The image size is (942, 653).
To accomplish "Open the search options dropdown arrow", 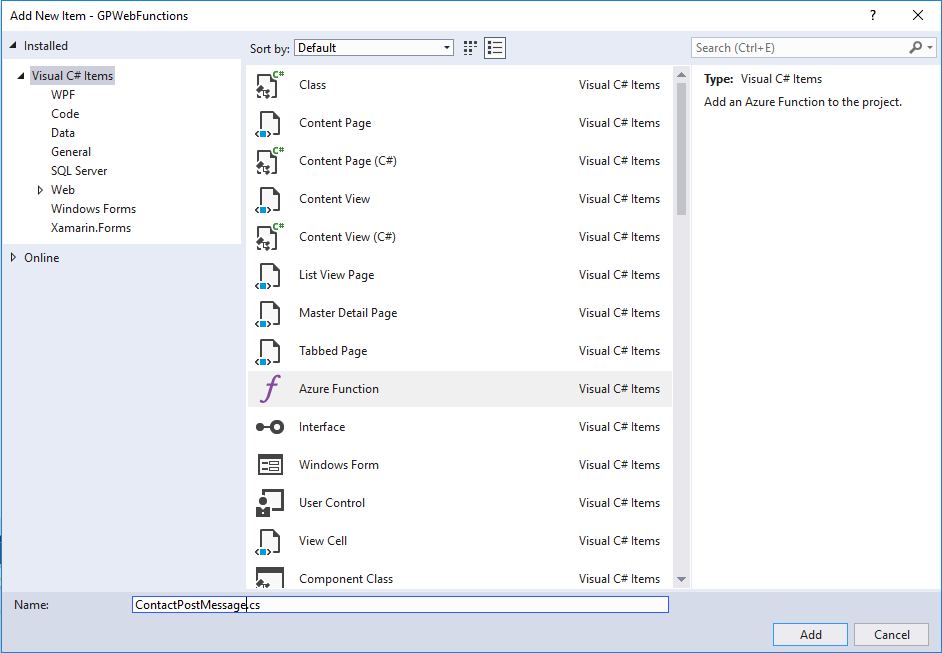I will (x=930, y=47).
